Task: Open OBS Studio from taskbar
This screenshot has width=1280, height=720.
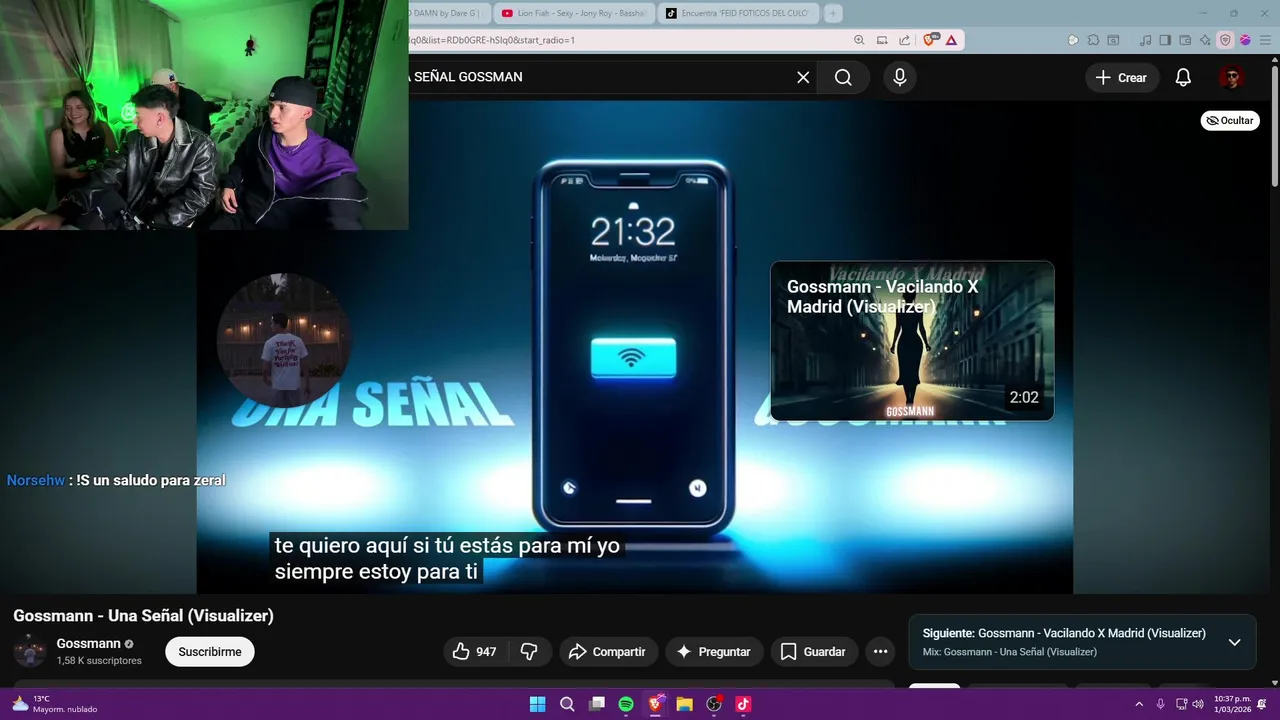Action: (x=714, y=704)
